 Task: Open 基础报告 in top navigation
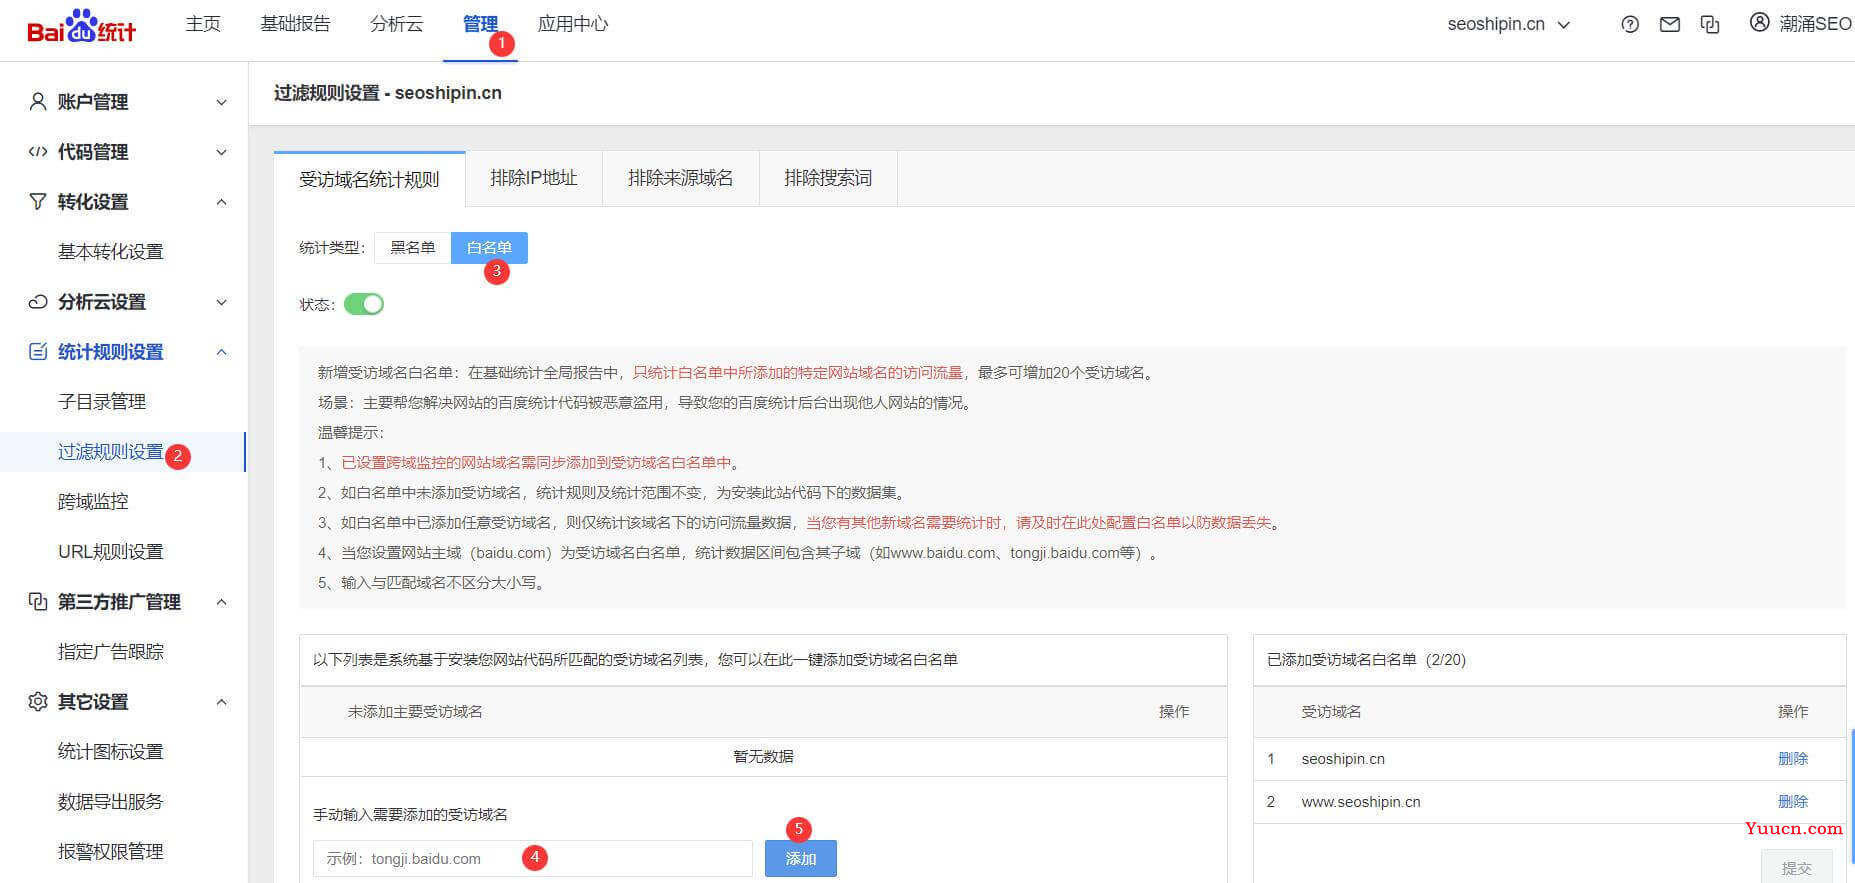[295, 24]
